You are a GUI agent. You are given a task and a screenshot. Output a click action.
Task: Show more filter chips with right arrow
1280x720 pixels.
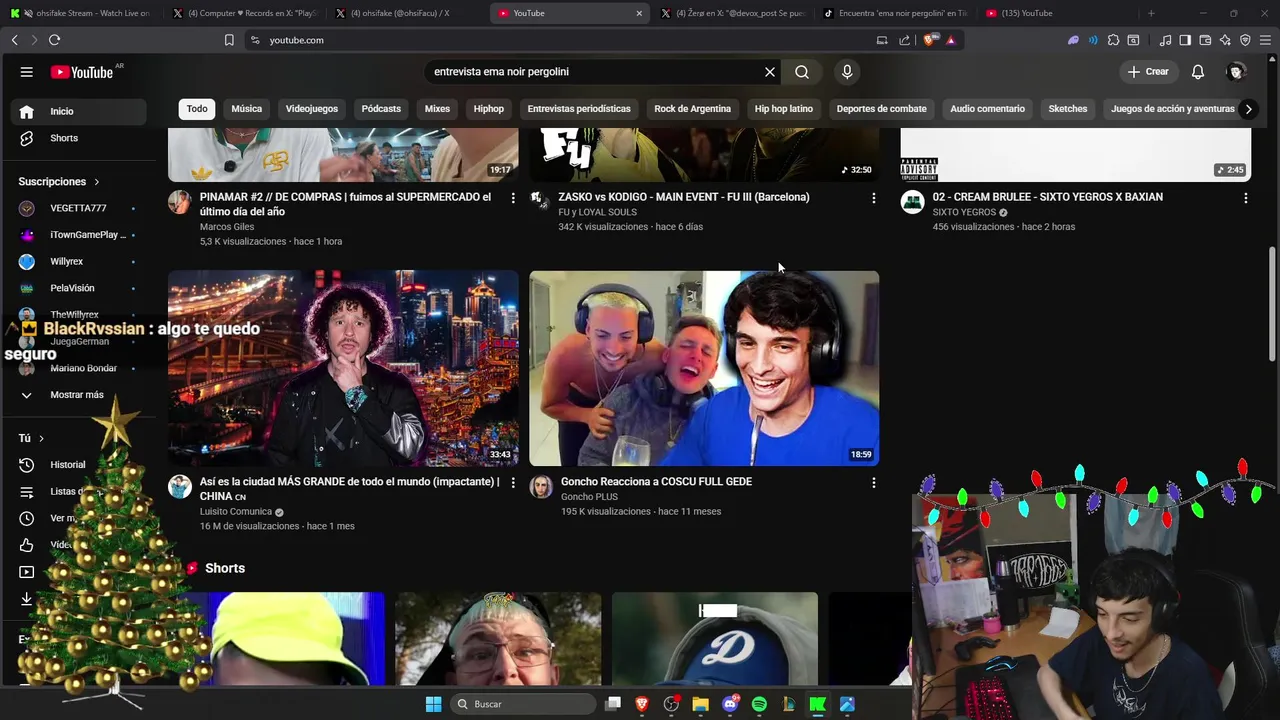tap(1247, 109)
